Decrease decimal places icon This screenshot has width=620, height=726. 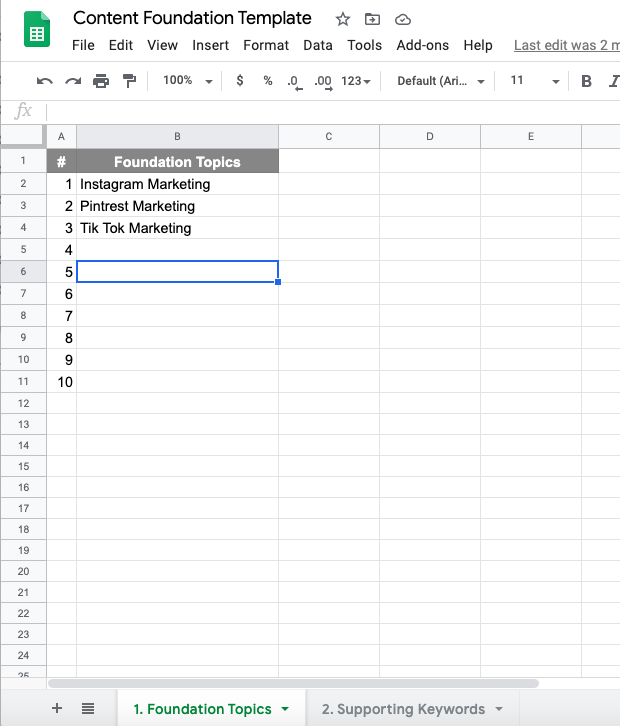click(294, 82)
